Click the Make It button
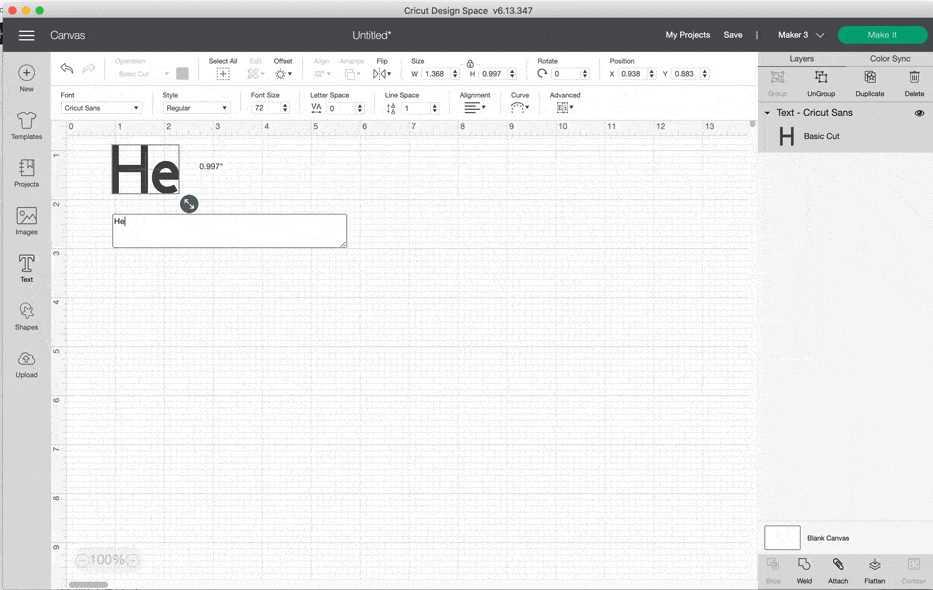This screenshot has height=590, width=933. coord(882,35)
